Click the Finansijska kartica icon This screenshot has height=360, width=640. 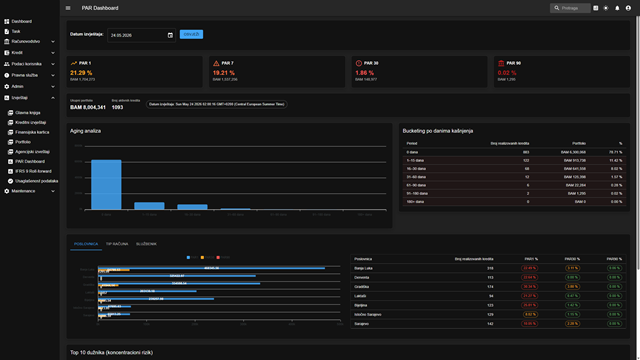pos(11,132)
